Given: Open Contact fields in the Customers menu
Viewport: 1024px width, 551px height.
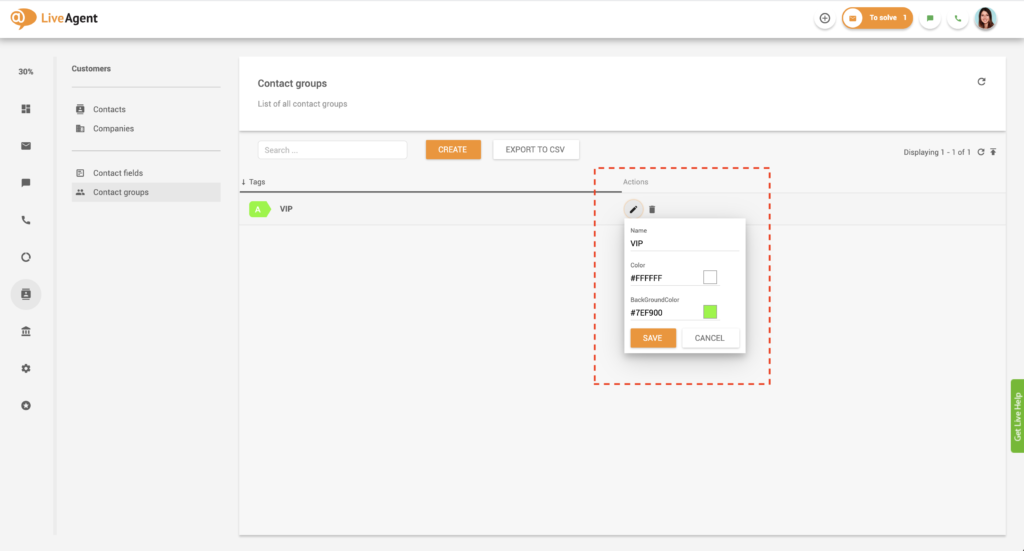Looking at the screenshot, I should click(x=118, y=173).
